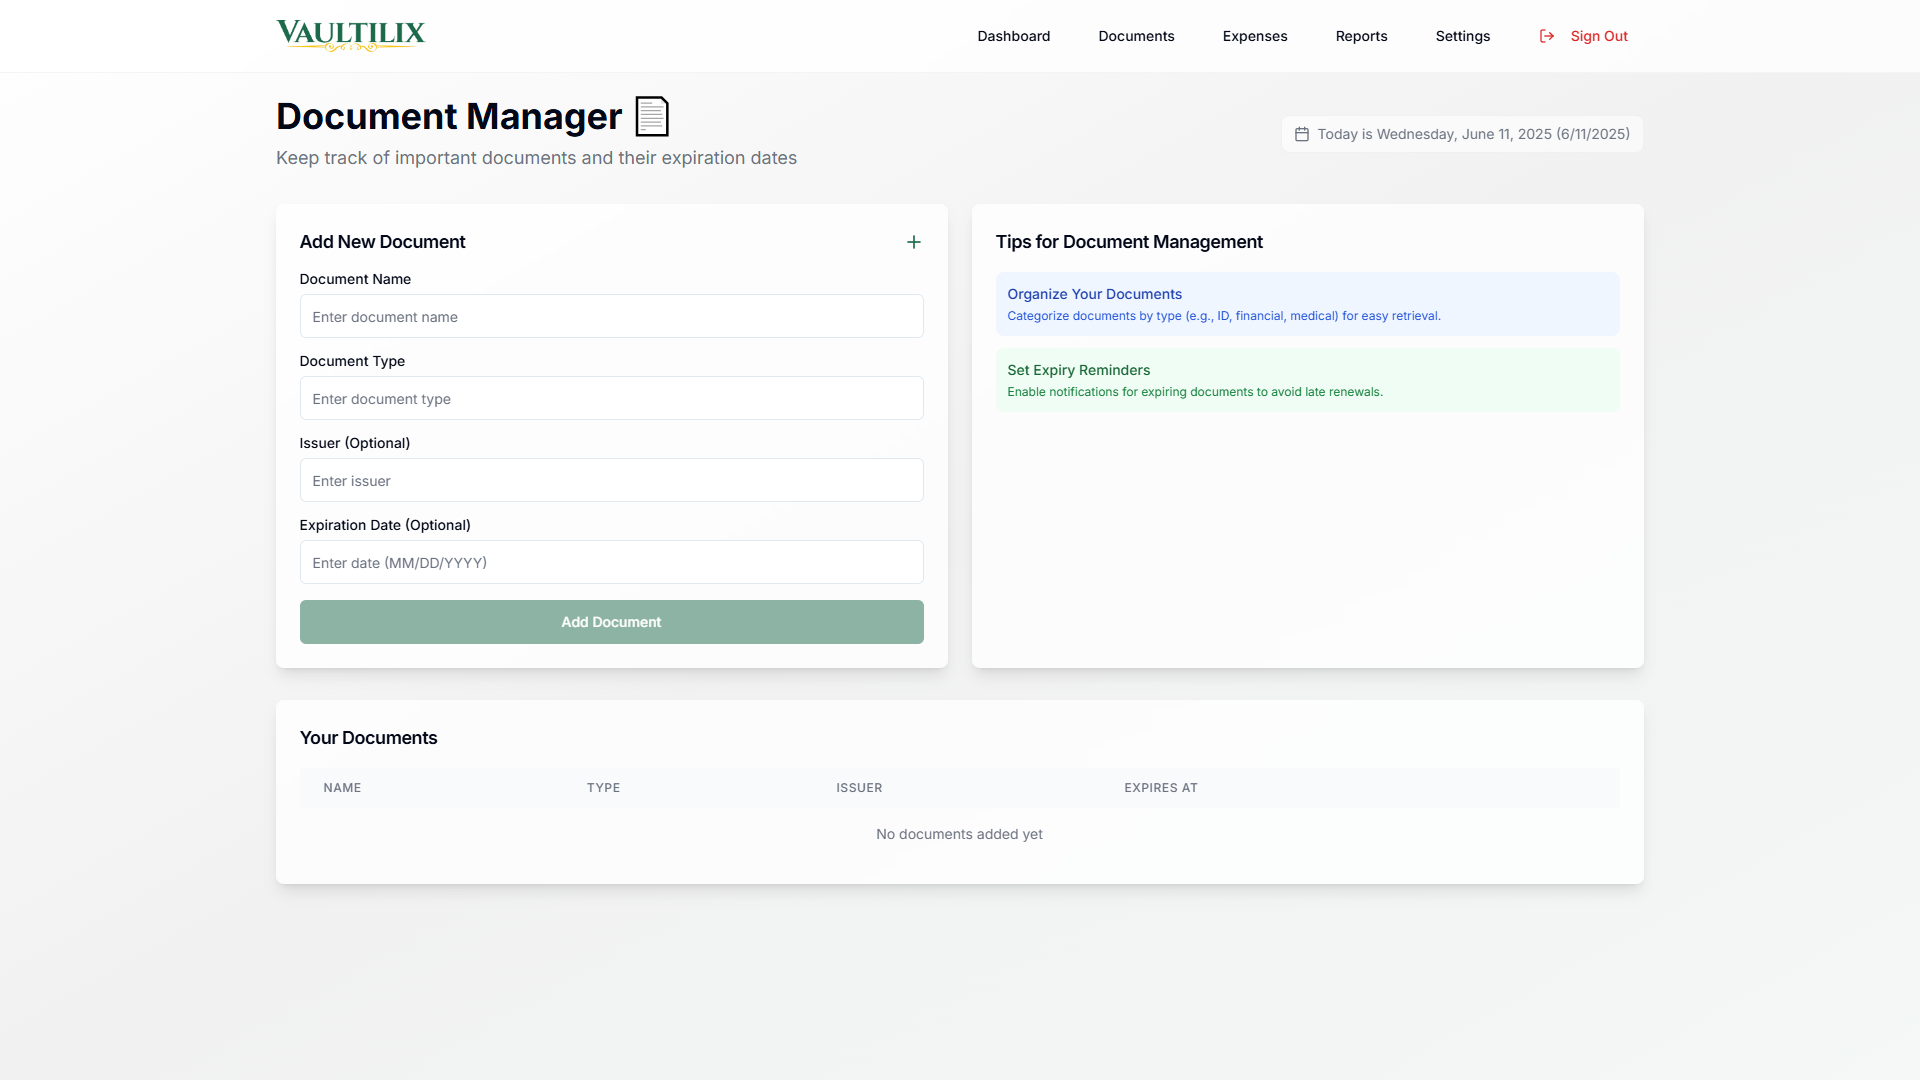Open the Expenses section
The width and height of the screenshot is (1920, 1080).
(1255, 36)
